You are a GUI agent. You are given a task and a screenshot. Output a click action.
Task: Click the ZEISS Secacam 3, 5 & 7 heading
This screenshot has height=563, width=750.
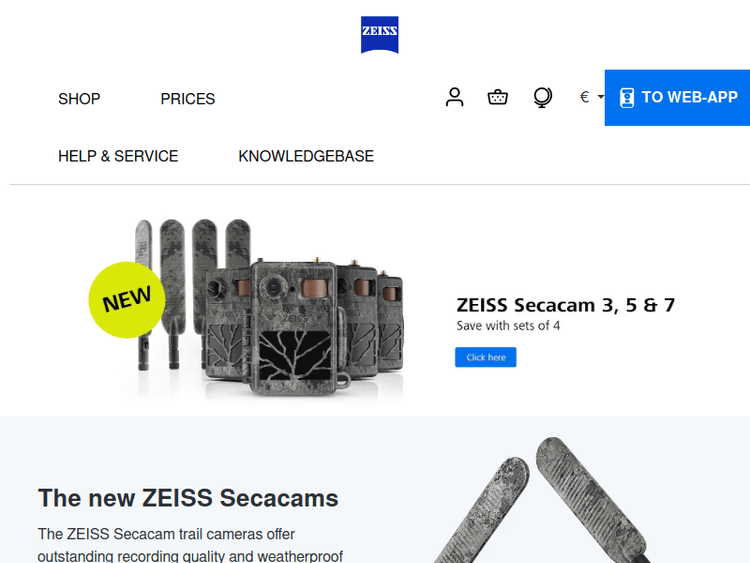click(x=565, y=305)
